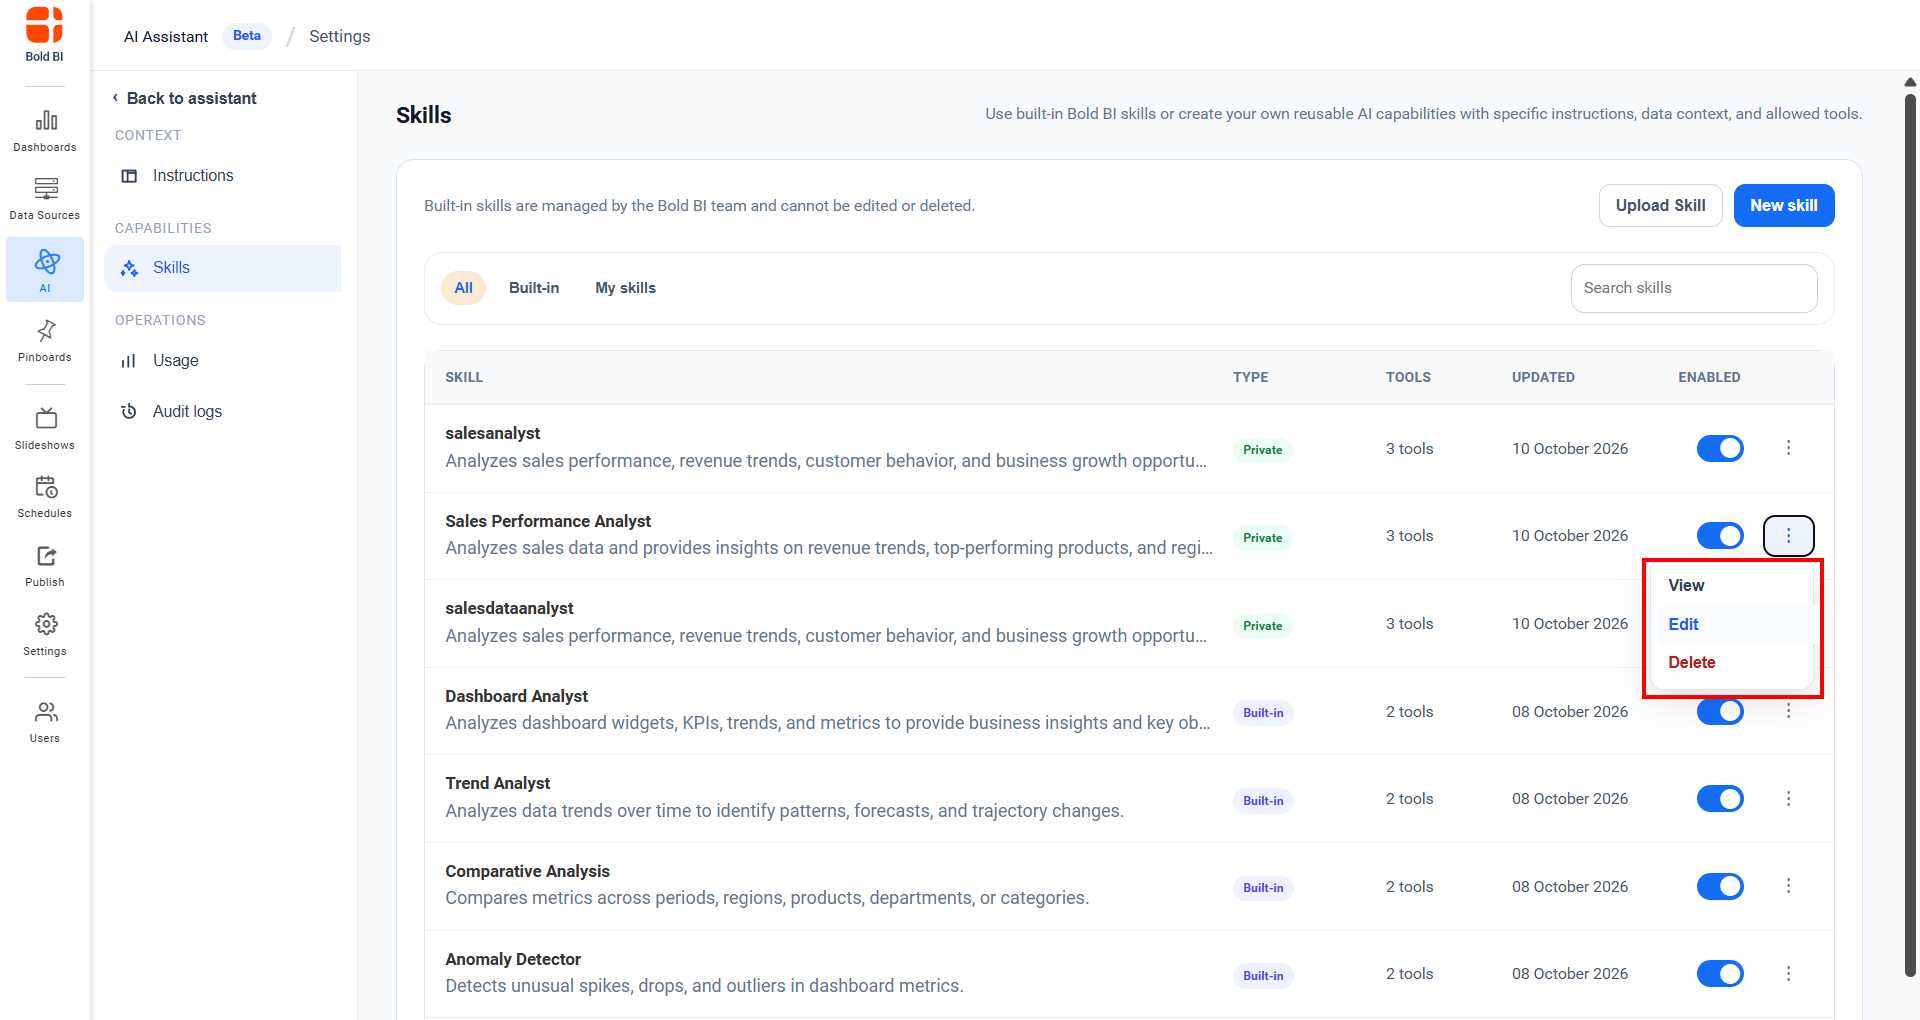1920x1020 pixels.
Task: Switch to the My skills tab
Action: tap(626, 288)
